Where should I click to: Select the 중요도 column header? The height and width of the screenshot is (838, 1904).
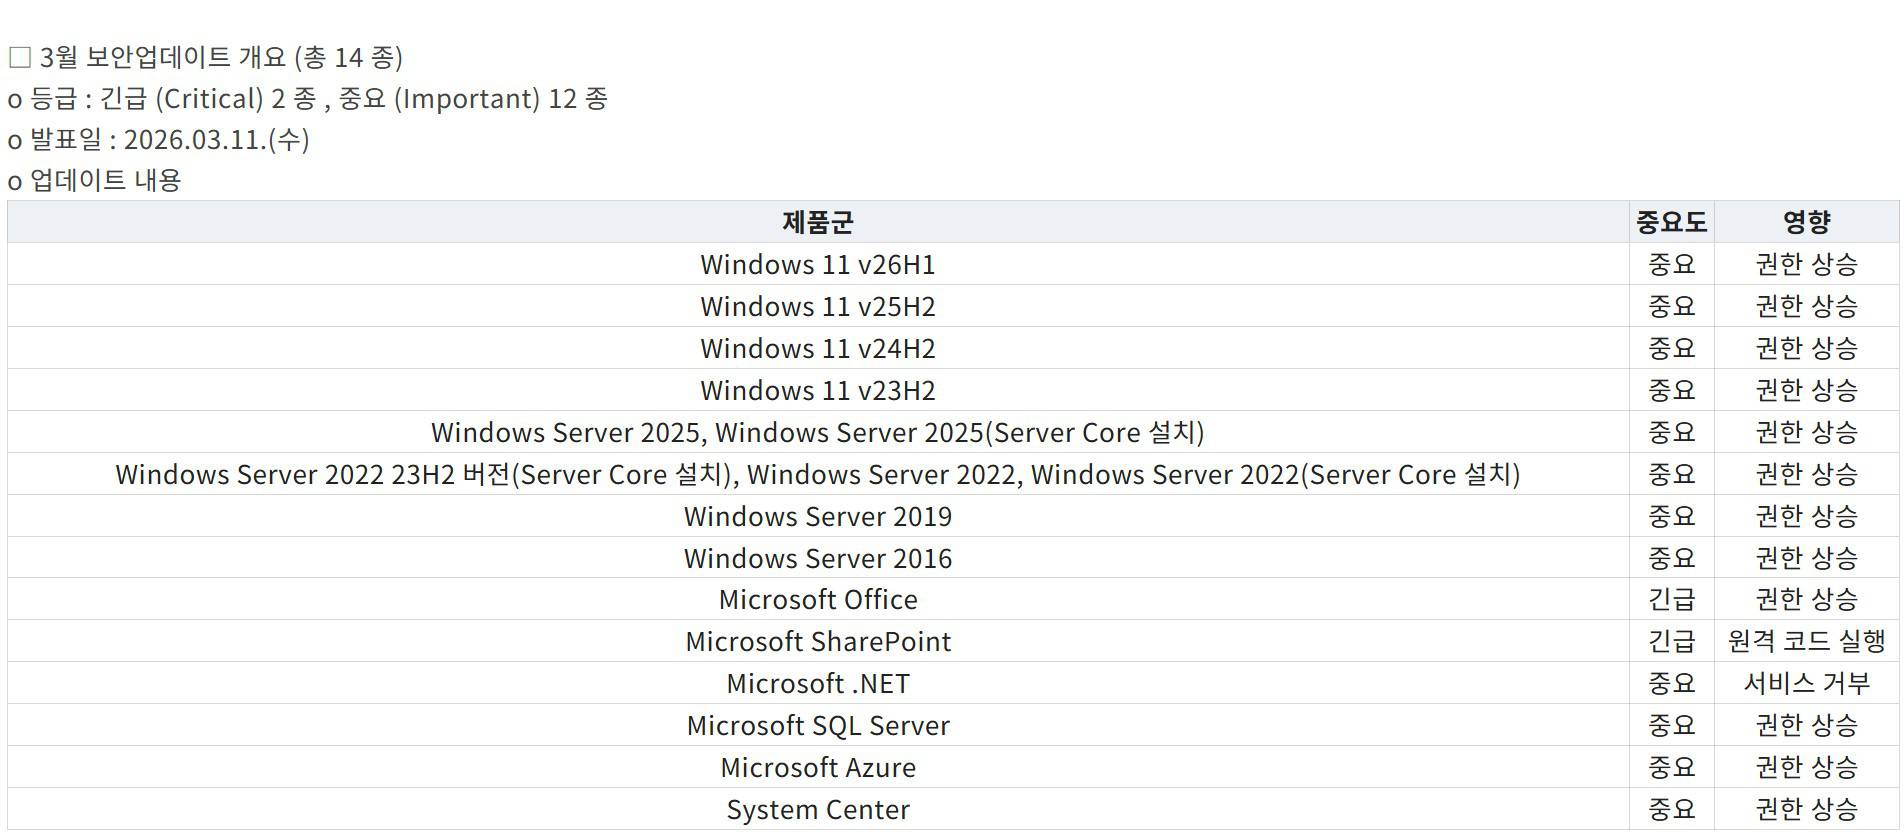pos(1671,222)
